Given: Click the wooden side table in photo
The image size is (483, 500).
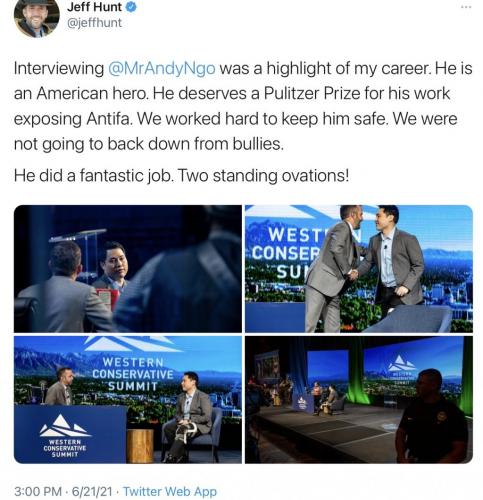Looking at the screenshot, I should coord(140,446).
